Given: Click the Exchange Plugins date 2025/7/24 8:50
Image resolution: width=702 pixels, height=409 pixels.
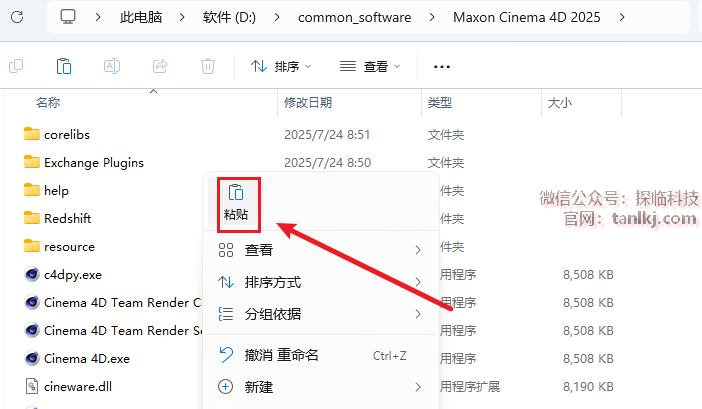Looking at the screenshot, I should pyautogui.click(x=327, y=162).
